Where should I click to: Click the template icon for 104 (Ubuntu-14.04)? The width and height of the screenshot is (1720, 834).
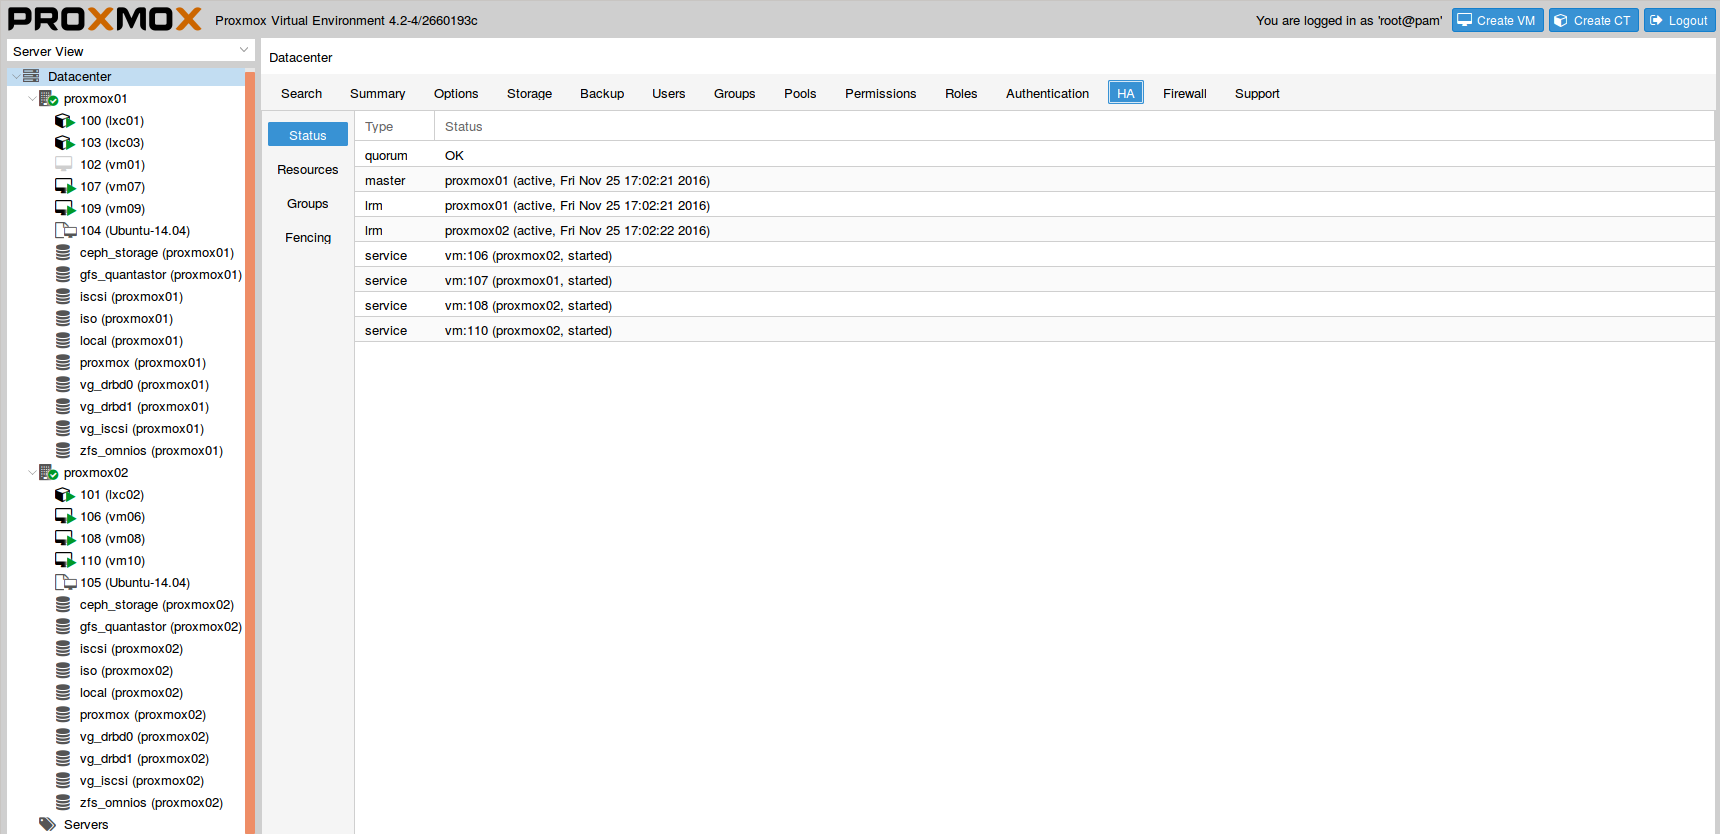click(65, 231)
